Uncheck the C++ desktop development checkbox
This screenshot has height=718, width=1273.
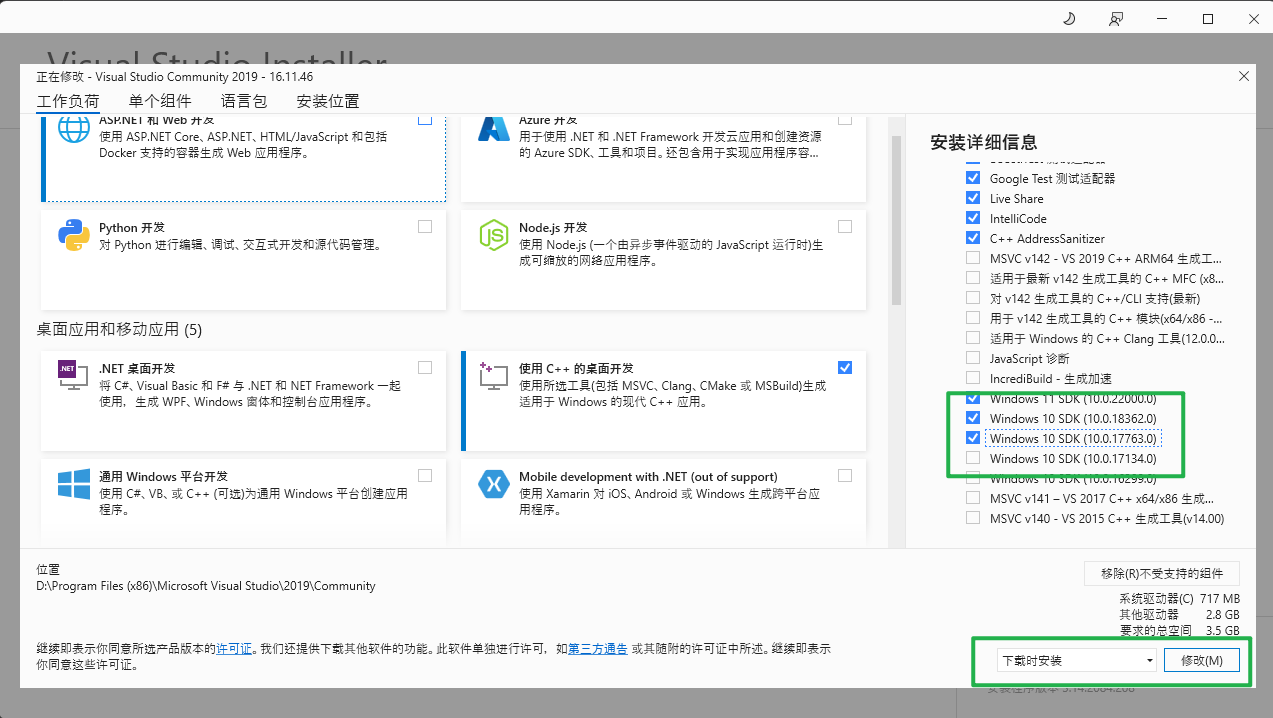(x=845, y=368)
